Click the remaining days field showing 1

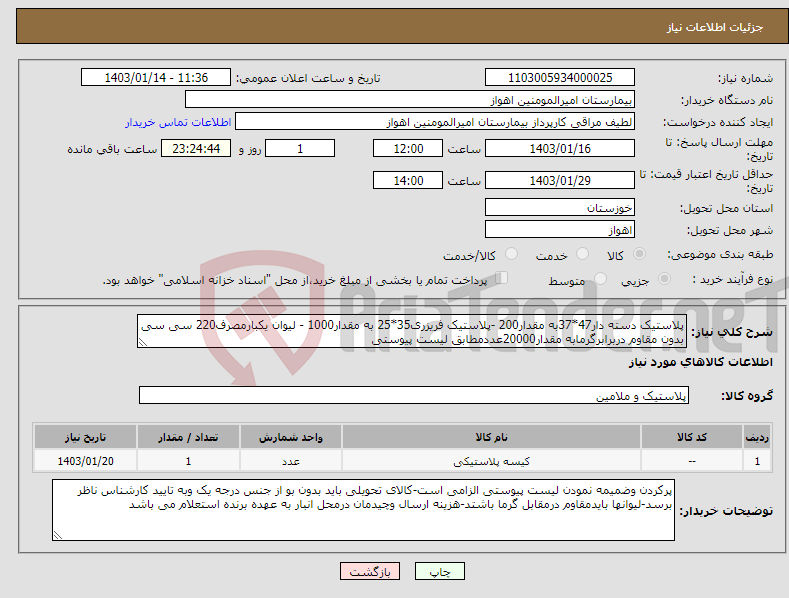pos(300,148)
